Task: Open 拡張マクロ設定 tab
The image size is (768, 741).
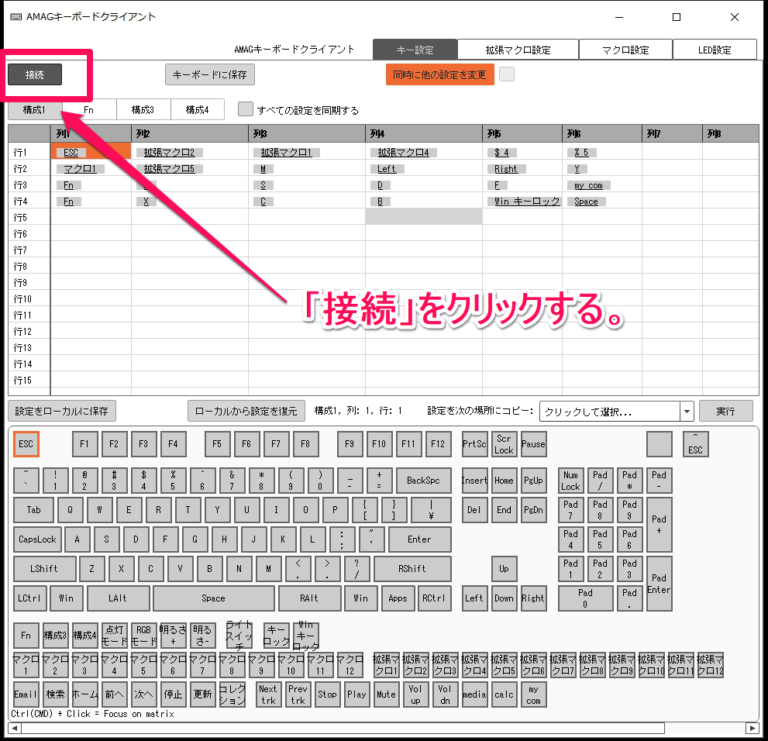Action: point(518,49)
